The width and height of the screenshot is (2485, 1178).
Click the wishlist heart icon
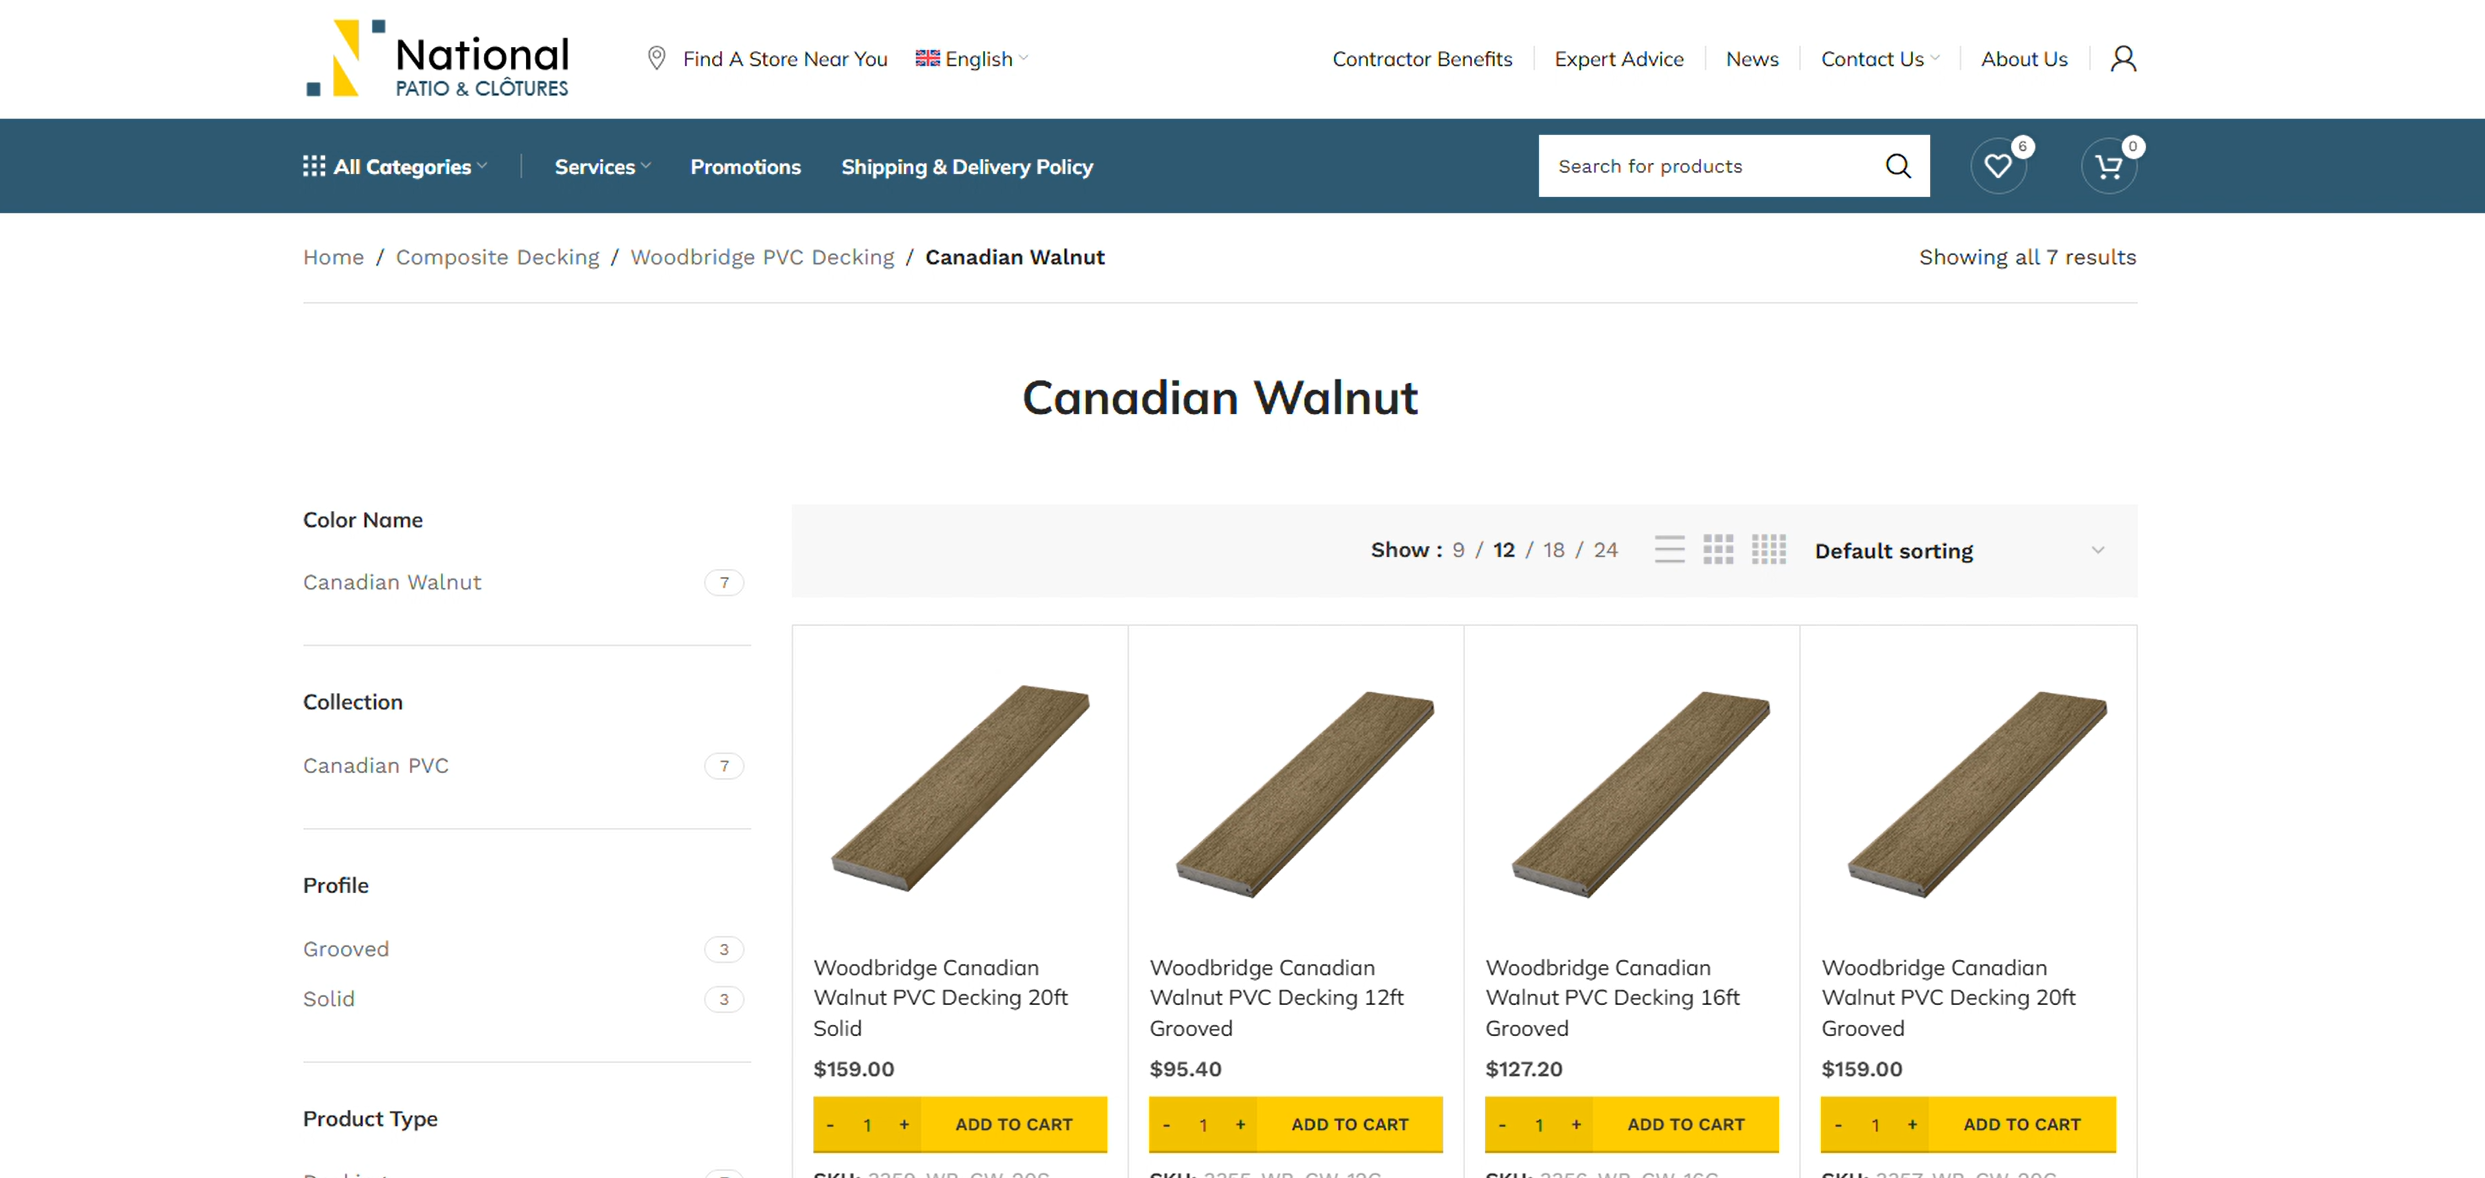(1997, 166)
